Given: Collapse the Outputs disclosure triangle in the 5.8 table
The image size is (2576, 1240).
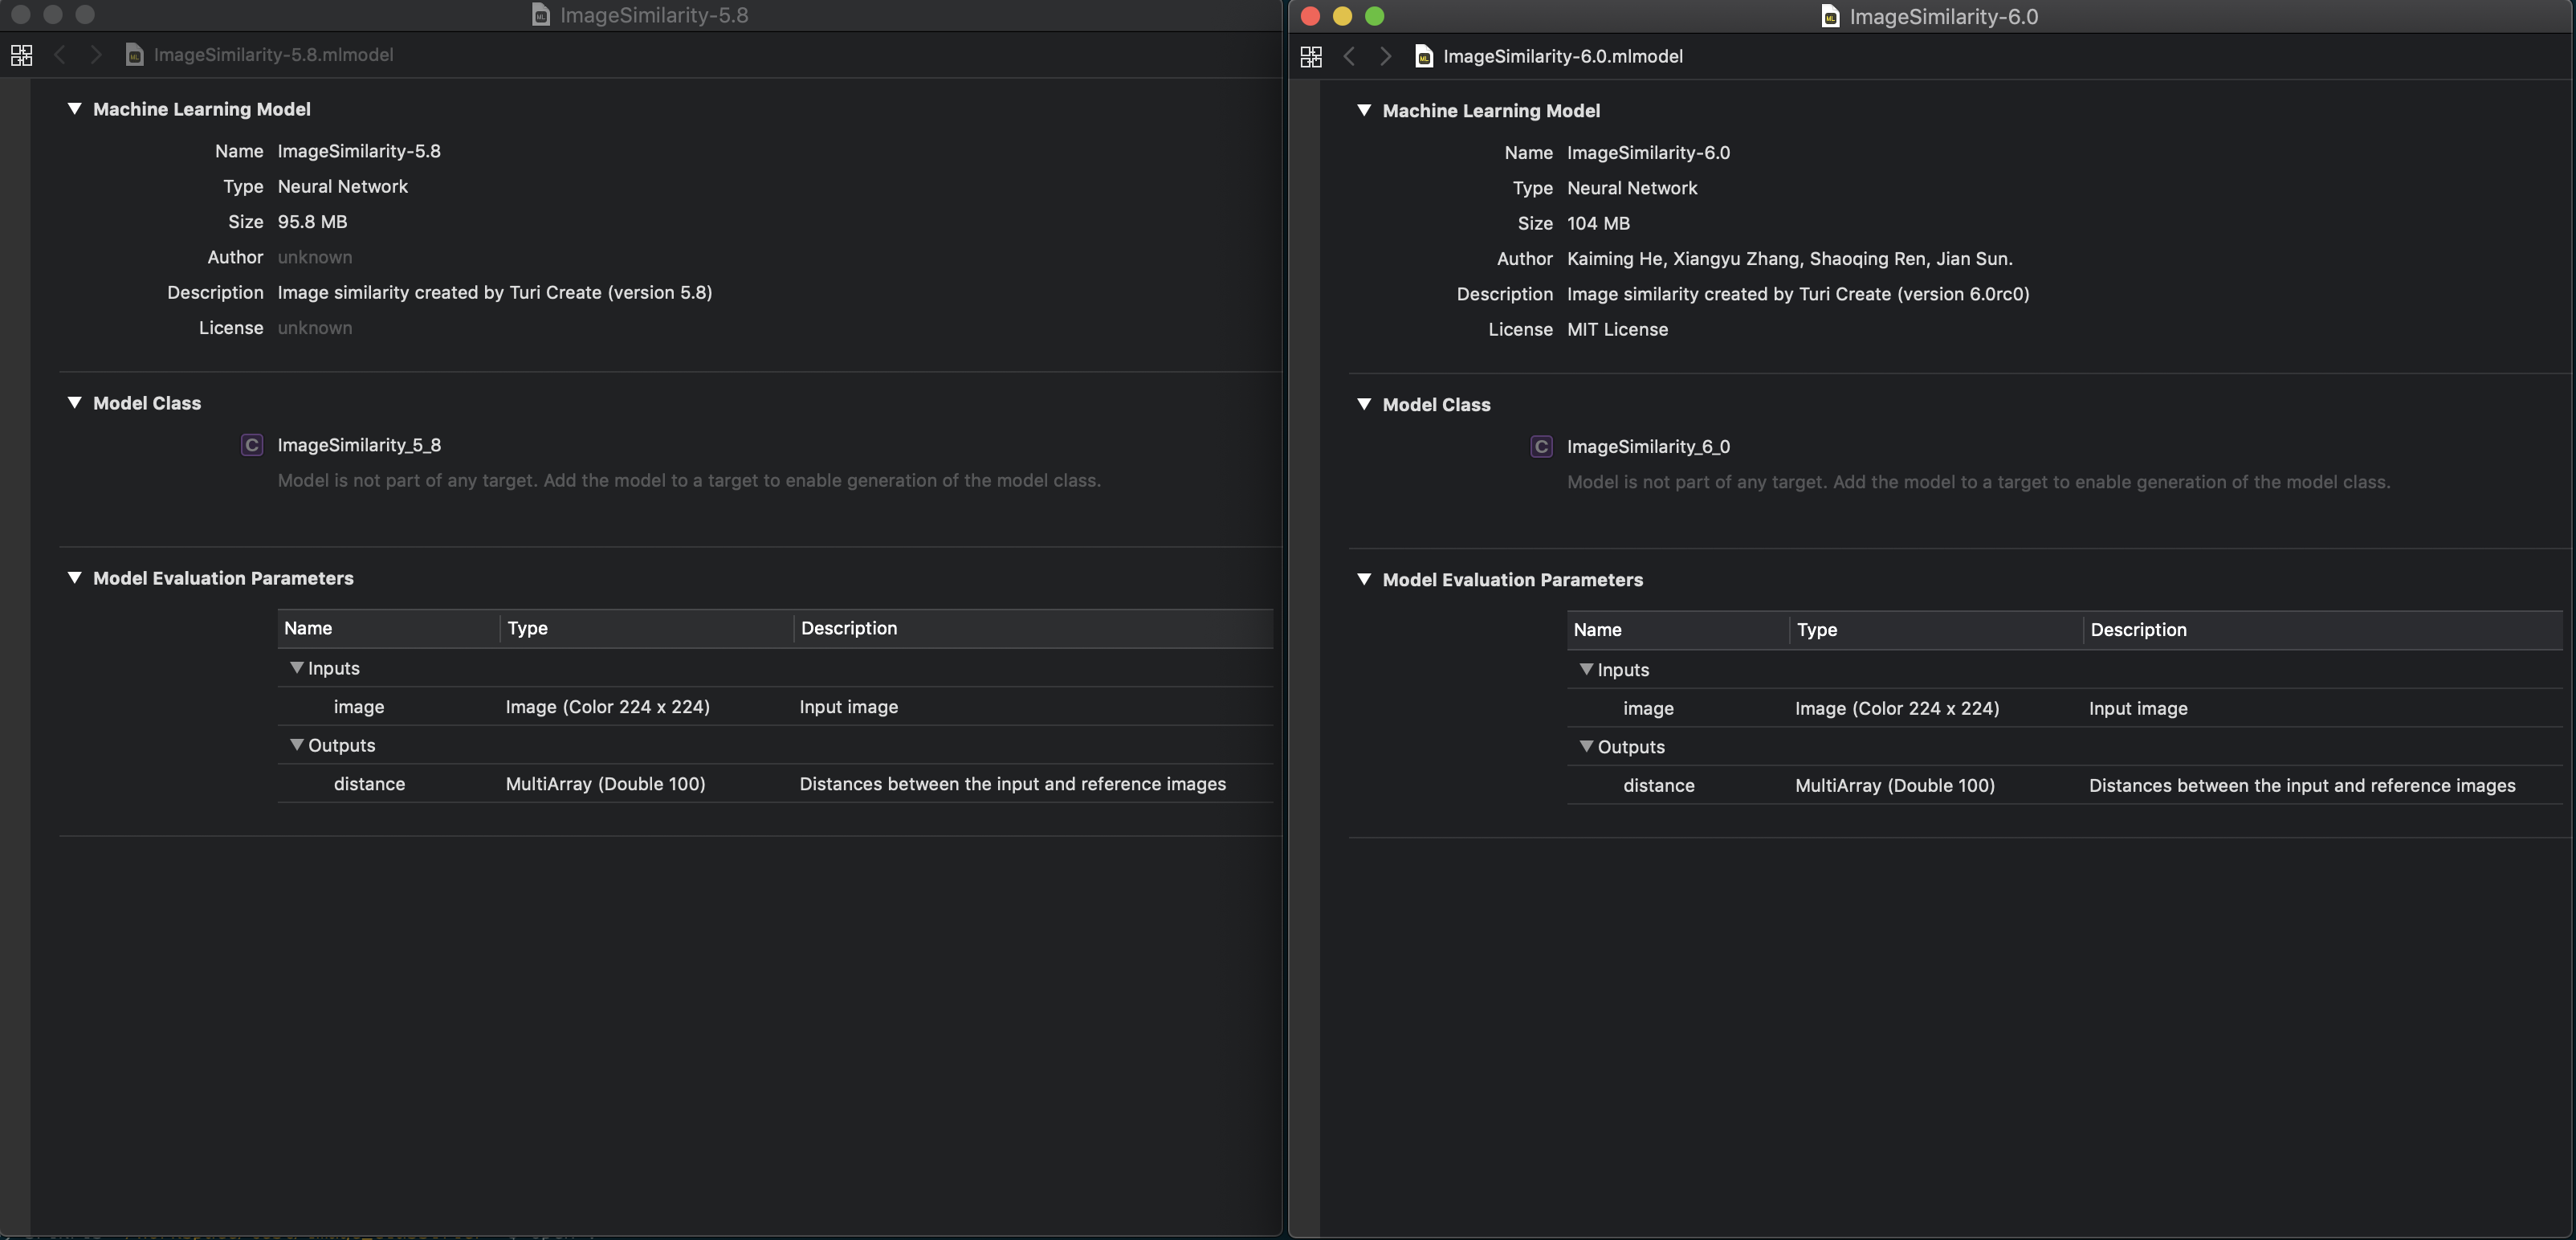Looking at the screenshot, I should click(x=297, y=745).
